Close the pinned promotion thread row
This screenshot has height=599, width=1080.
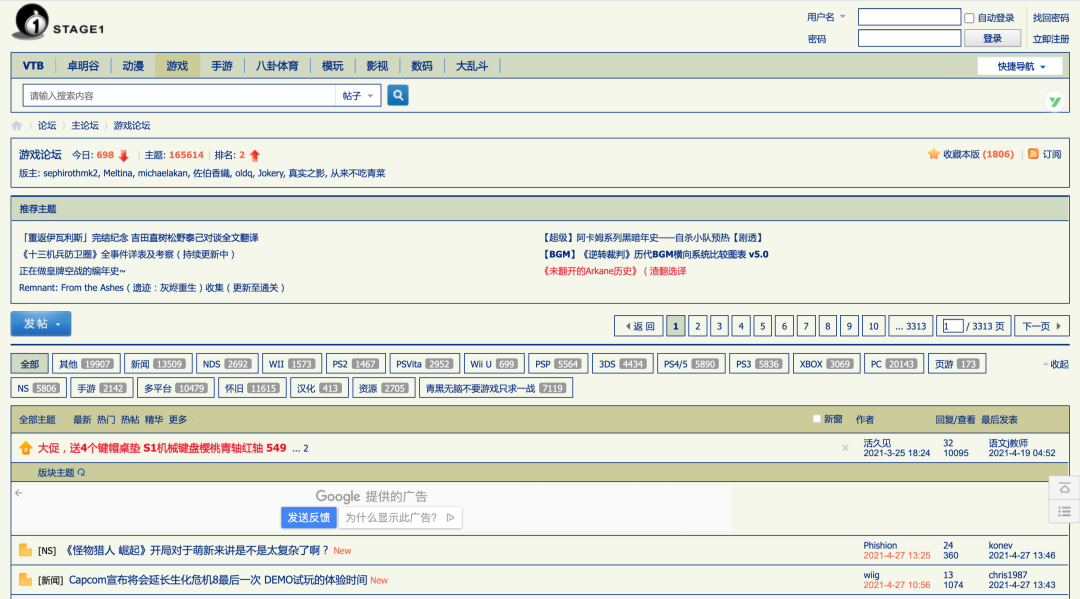(x=845, y=448)
